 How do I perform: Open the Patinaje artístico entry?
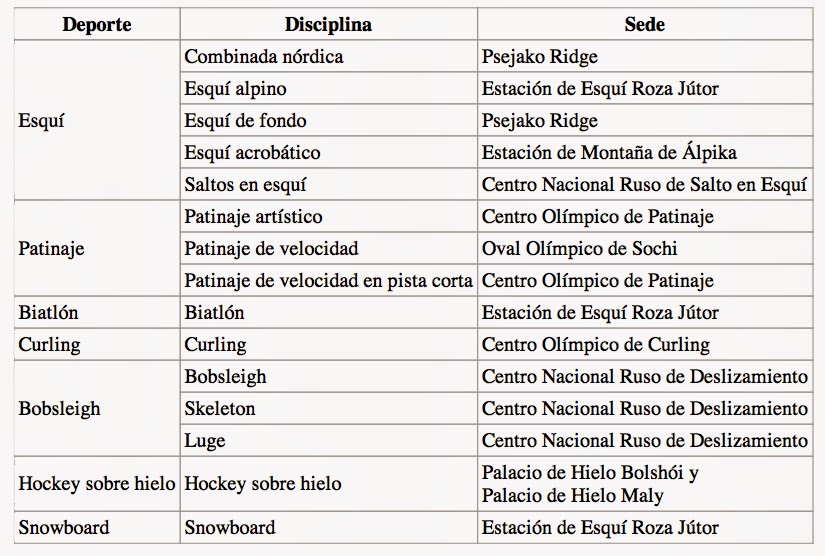pyautogui.click(x=253, y=217)
